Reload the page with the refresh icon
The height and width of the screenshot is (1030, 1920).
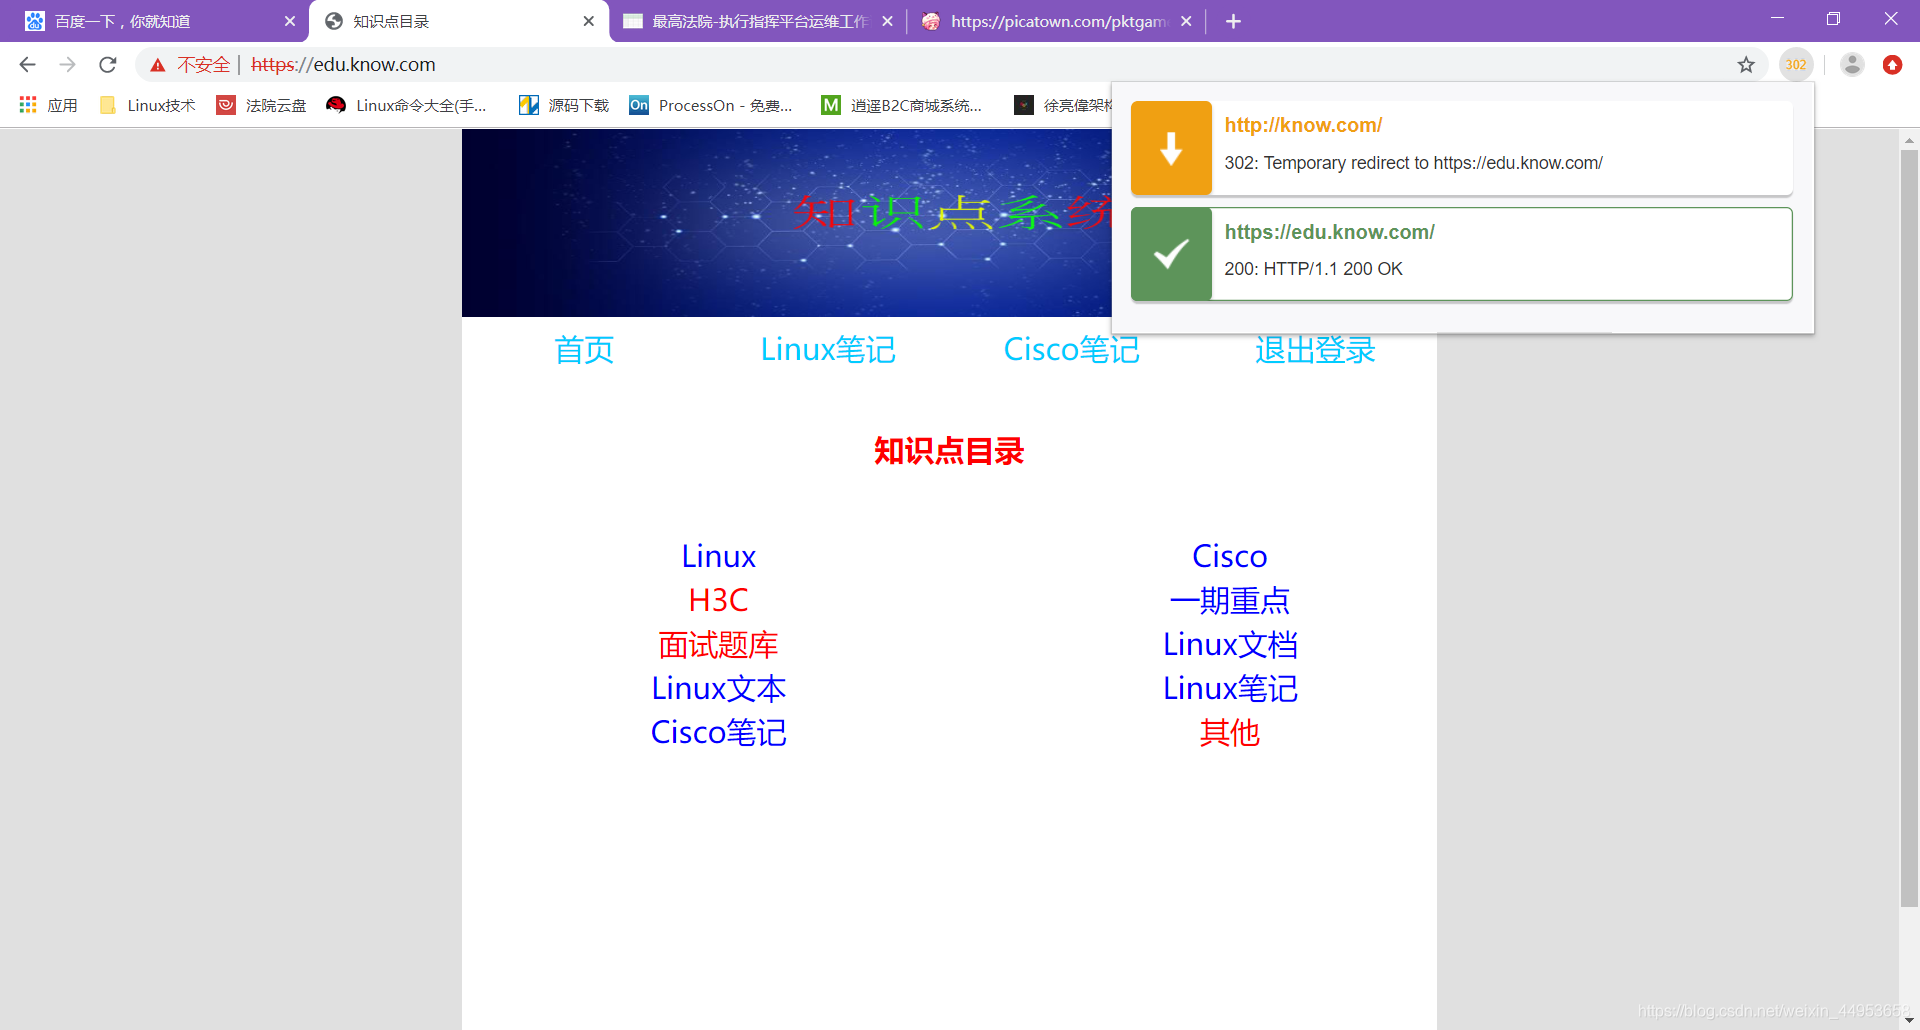[107, 64]
